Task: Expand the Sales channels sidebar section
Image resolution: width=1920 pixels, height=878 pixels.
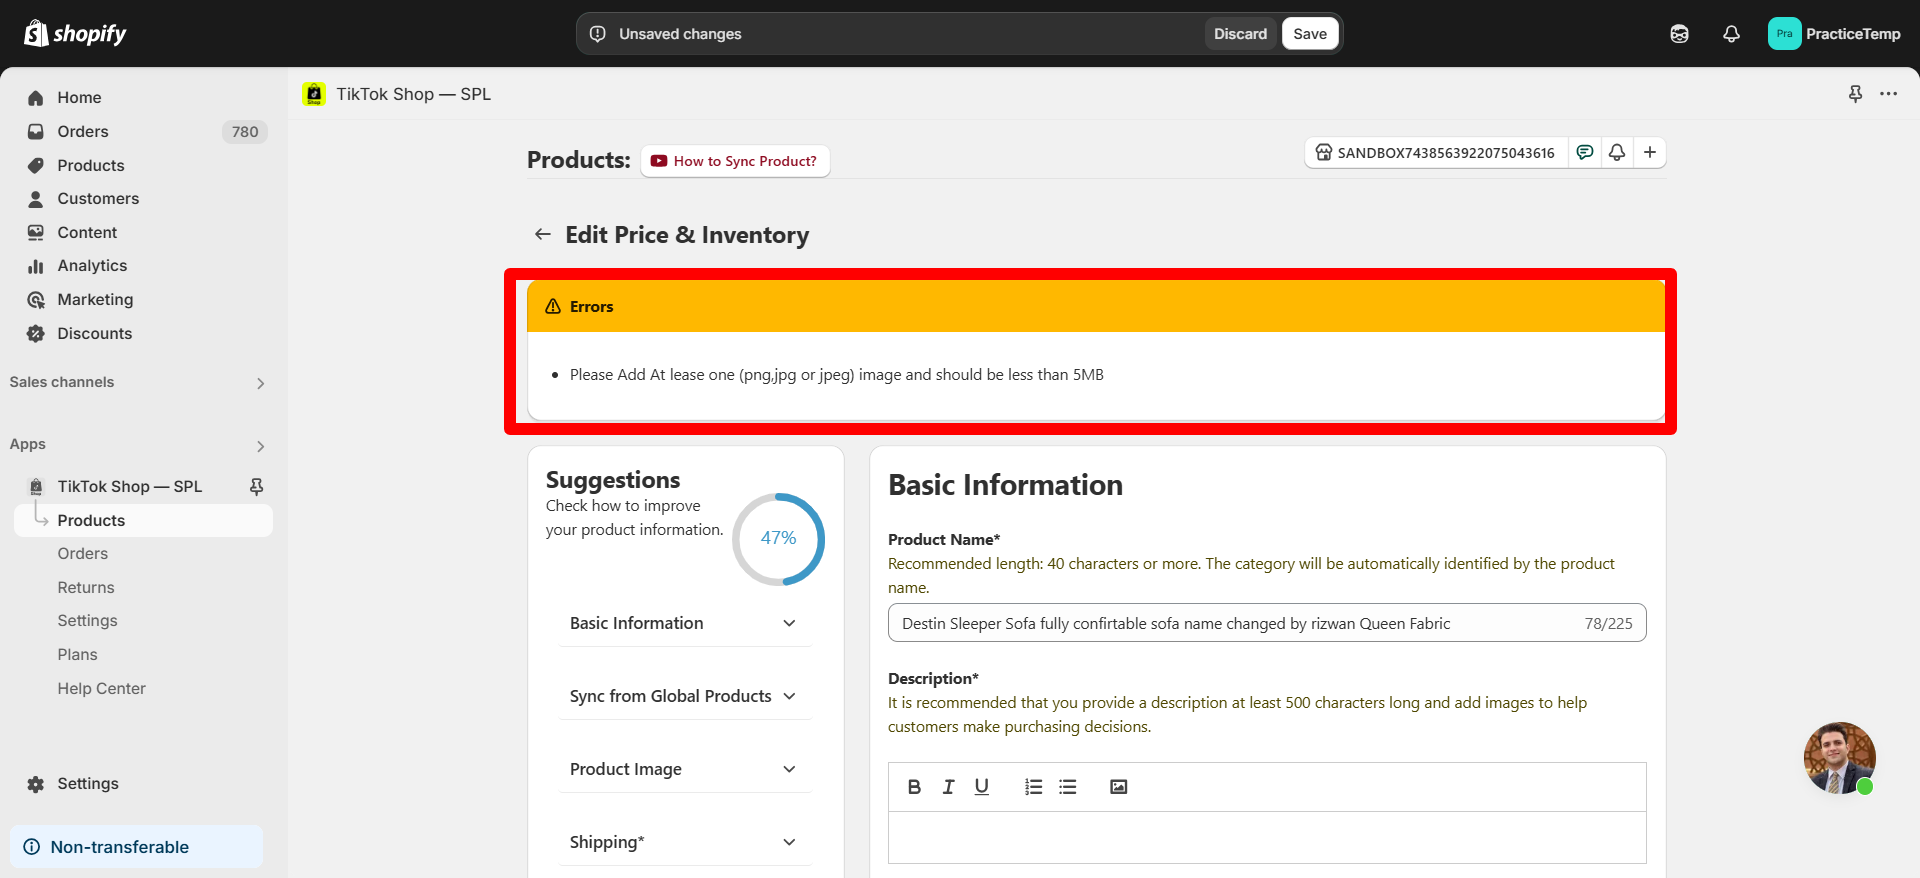Action: pos(260,383)
